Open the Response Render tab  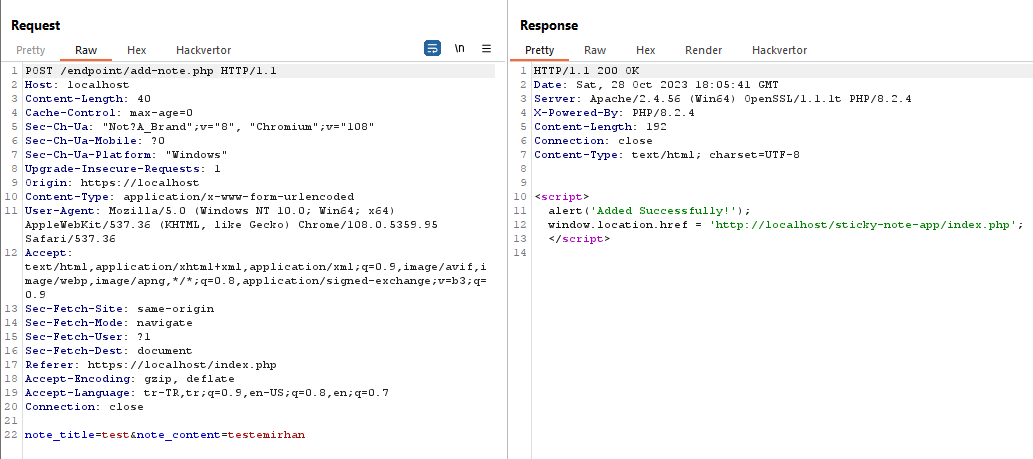[x=704, y=50]
